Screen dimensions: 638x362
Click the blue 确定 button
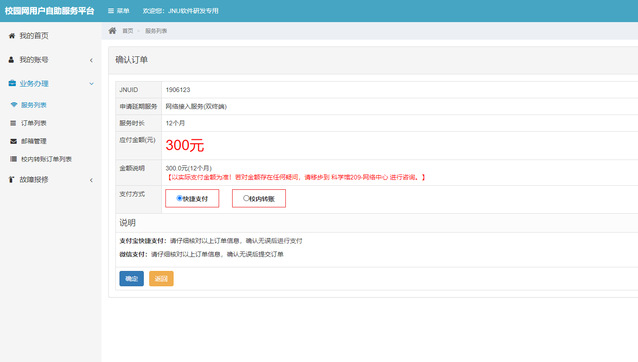(131, 279)
